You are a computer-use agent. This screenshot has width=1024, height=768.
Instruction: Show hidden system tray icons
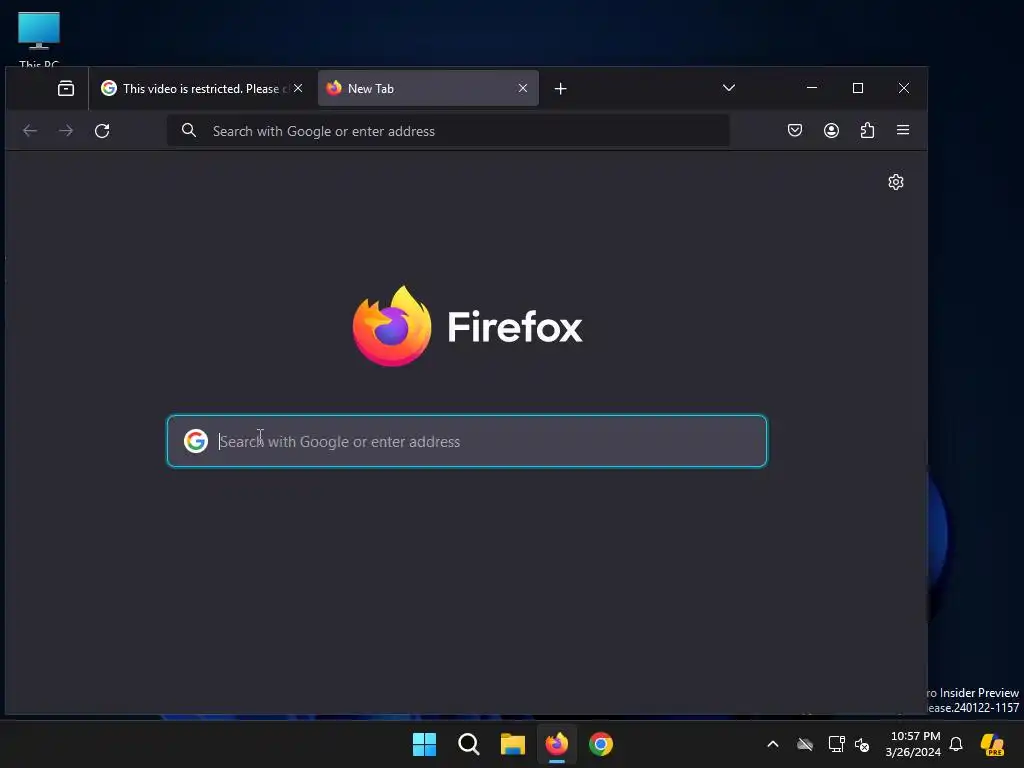tap(773, 744)
